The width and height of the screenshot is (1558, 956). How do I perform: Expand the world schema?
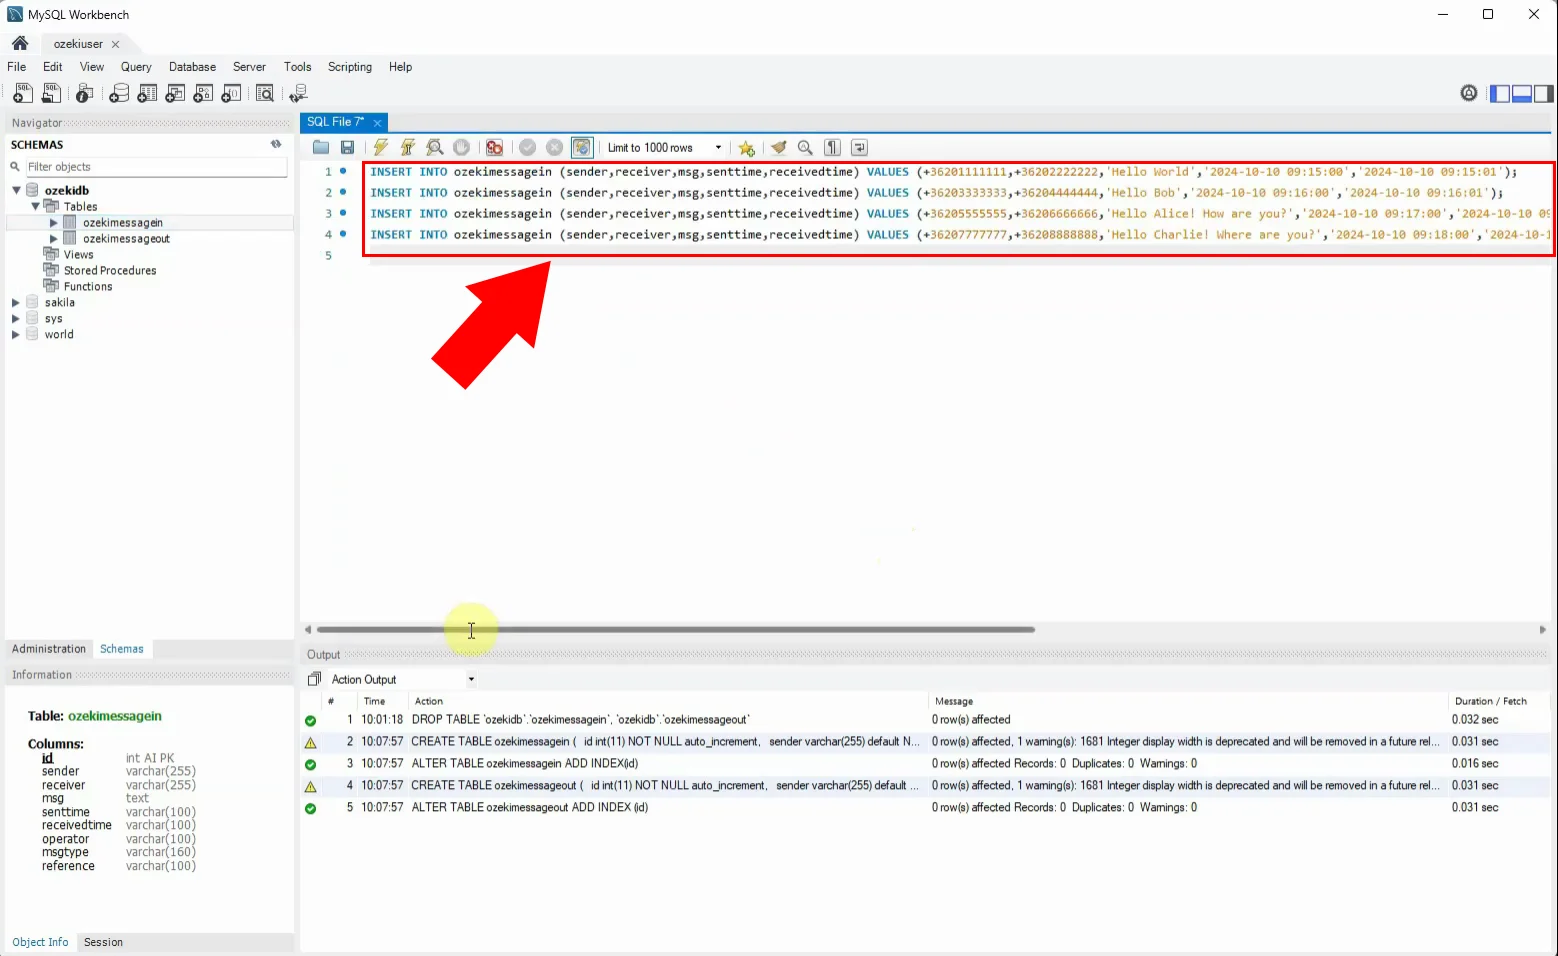pyautogui.click(x=16, y=334)
